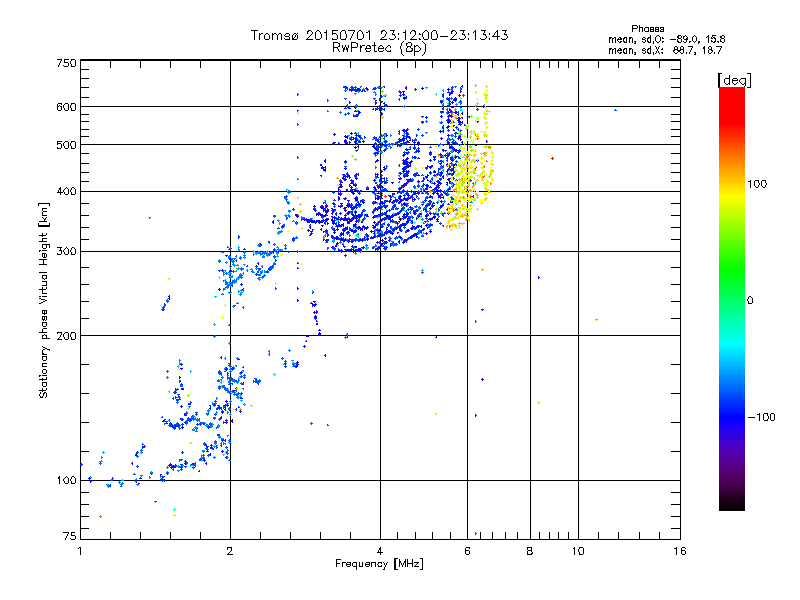Click the x-axis tick label '1'
This screenshot has width=800, height=600.
pos(80,551)
